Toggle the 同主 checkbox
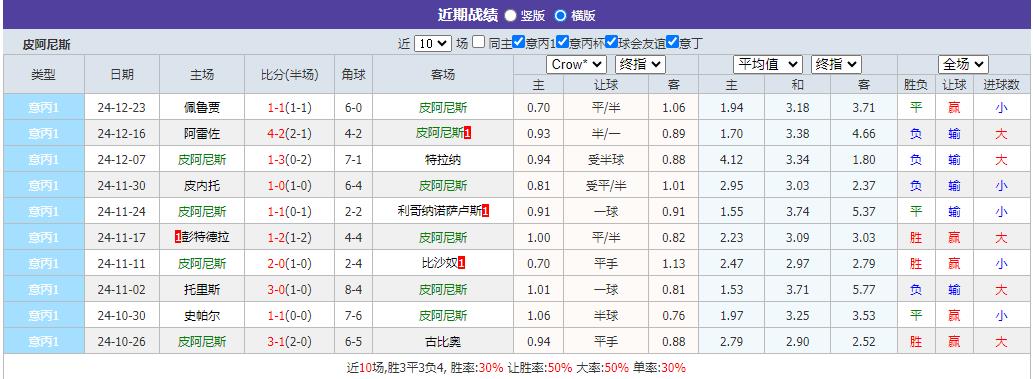This screenshot has width=1033, height=379. click(x=479, y=42)
